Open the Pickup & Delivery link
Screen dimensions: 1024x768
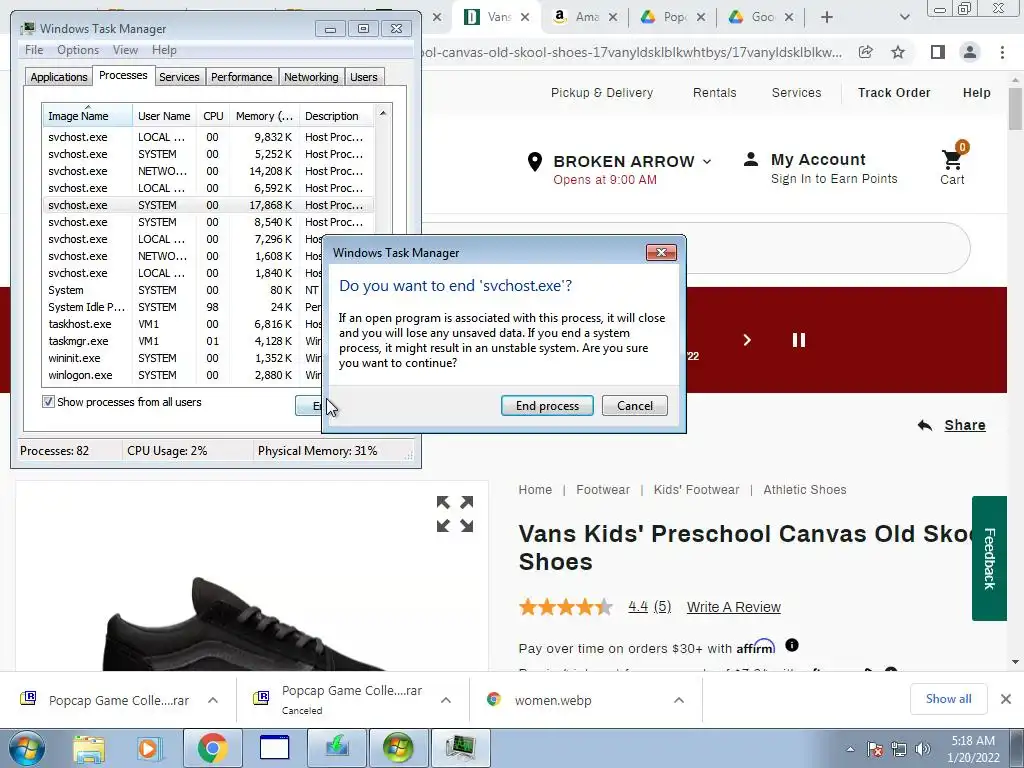point(602,93)
